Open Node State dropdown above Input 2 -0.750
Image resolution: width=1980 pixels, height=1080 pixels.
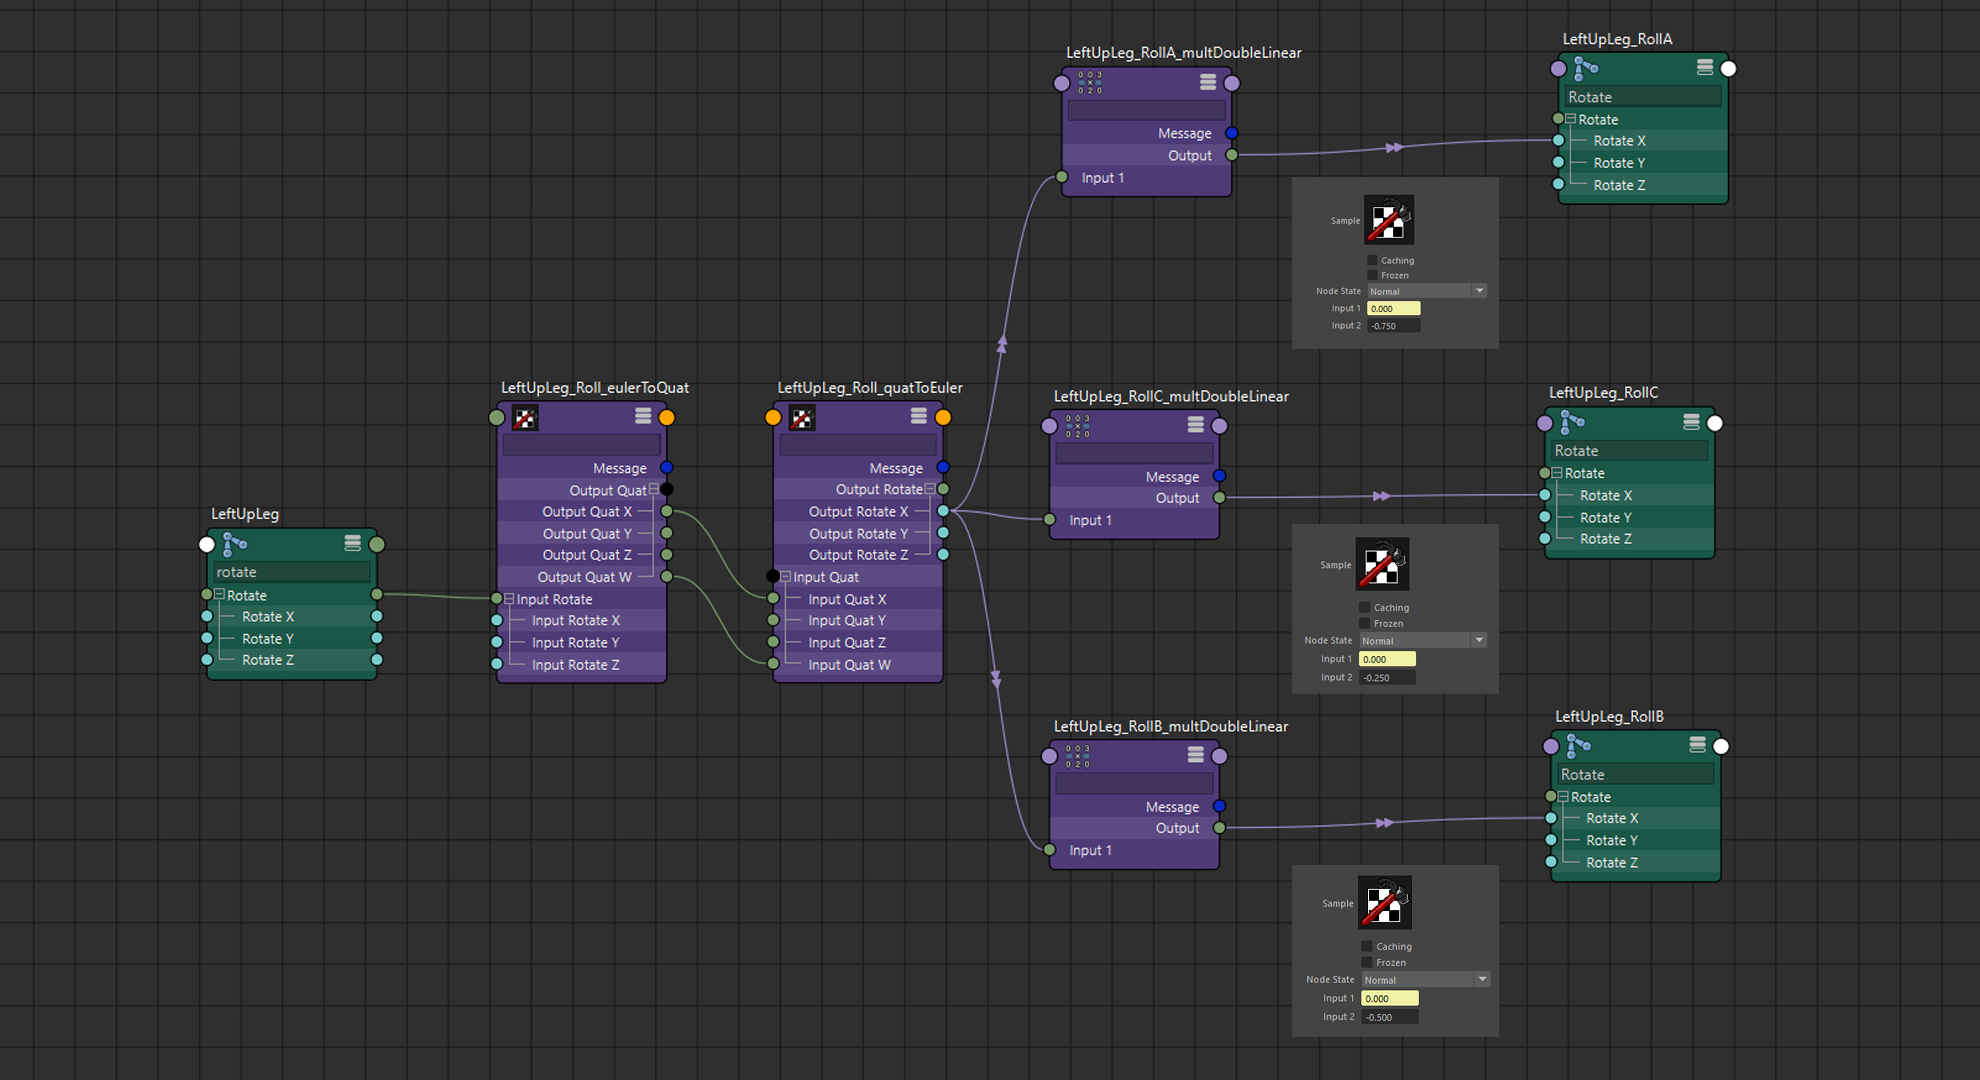1426,291
